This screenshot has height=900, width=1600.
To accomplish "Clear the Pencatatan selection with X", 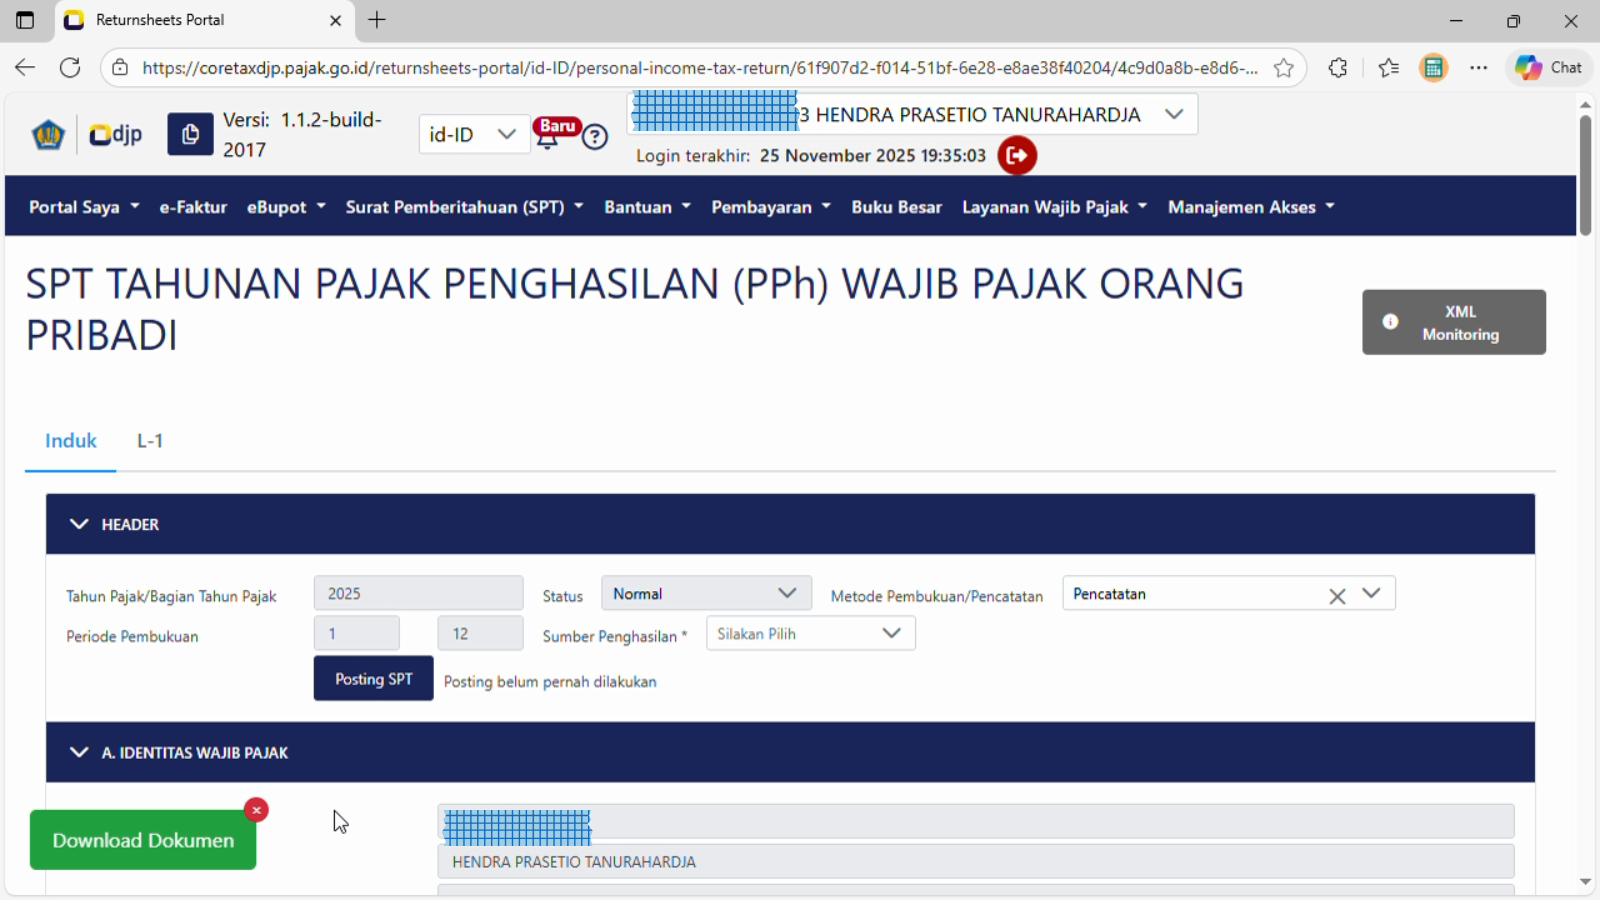I will (1337, 596).
